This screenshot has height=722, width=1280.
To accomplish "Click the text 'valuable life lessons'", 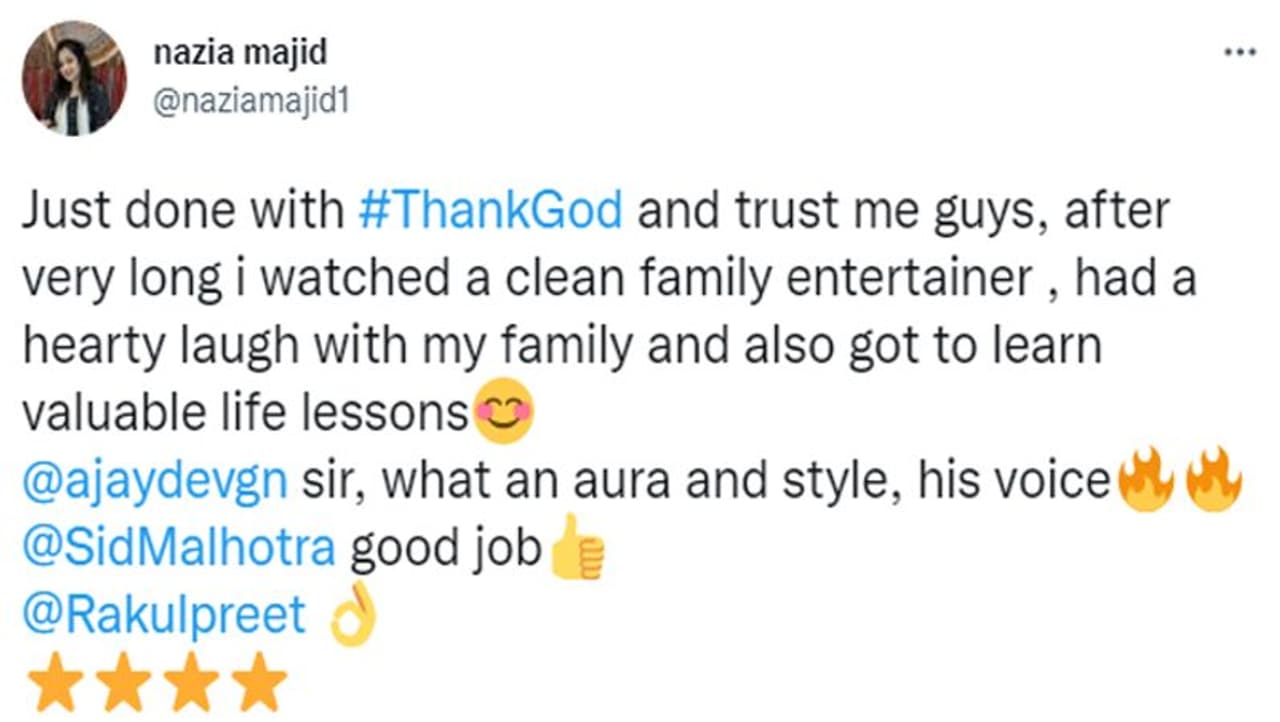I will click(x=245, y=415).
